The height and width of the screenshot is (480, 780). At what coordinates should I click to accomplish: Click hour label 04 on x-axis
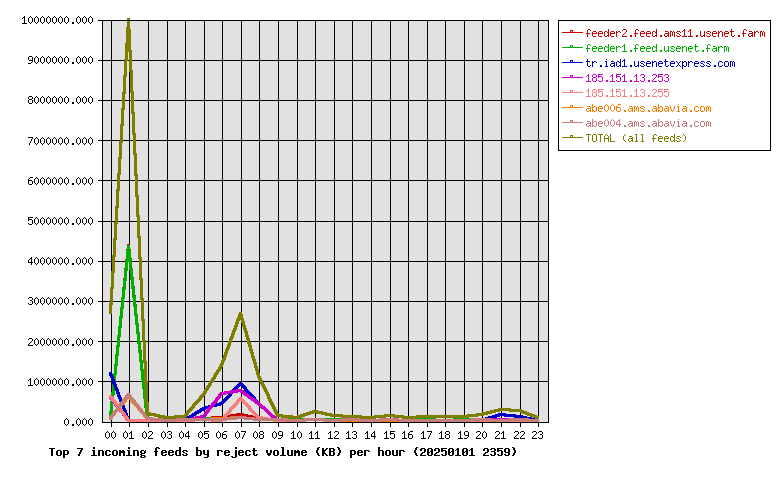[x=185, y=435]
